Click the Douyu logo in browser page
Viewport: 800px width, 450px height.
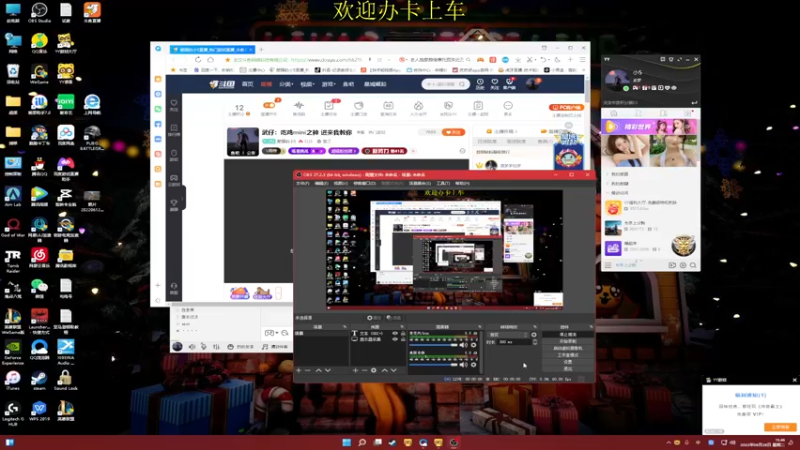[222, 84]
